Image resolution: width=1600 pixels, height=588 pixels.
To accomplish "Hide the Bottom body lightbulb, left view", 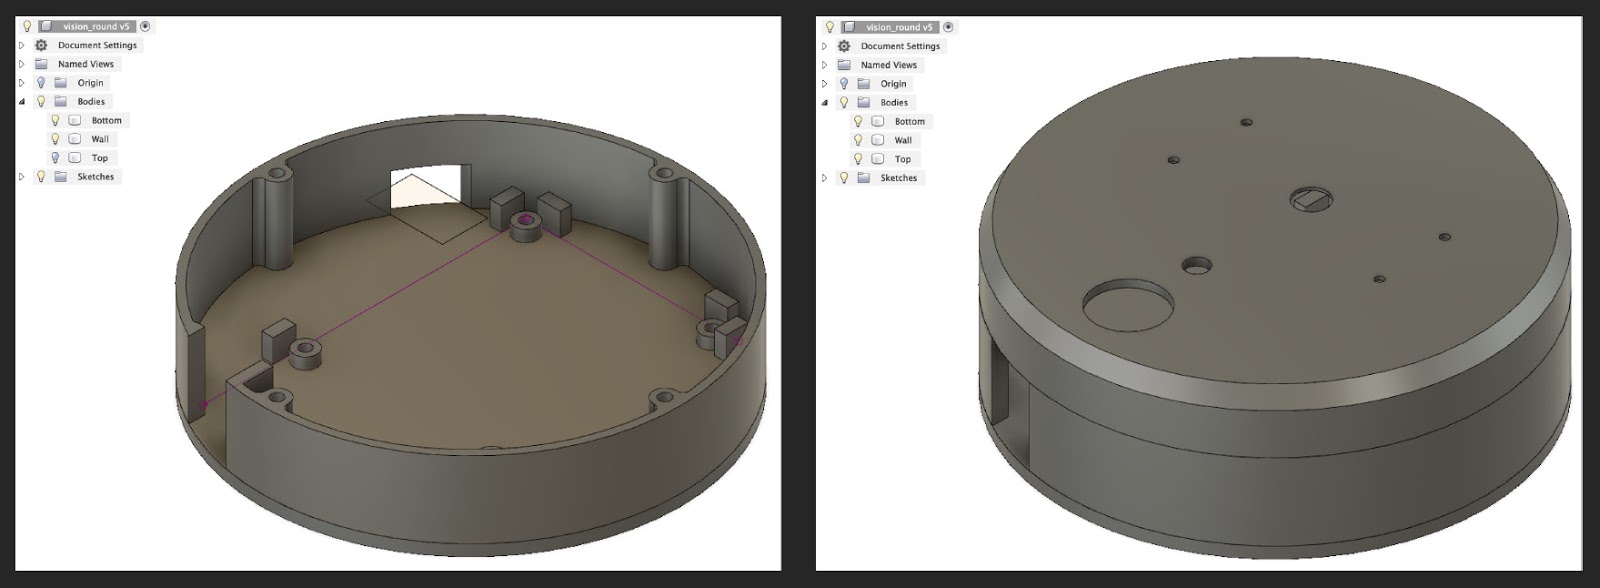I will [x=55, y=120].
